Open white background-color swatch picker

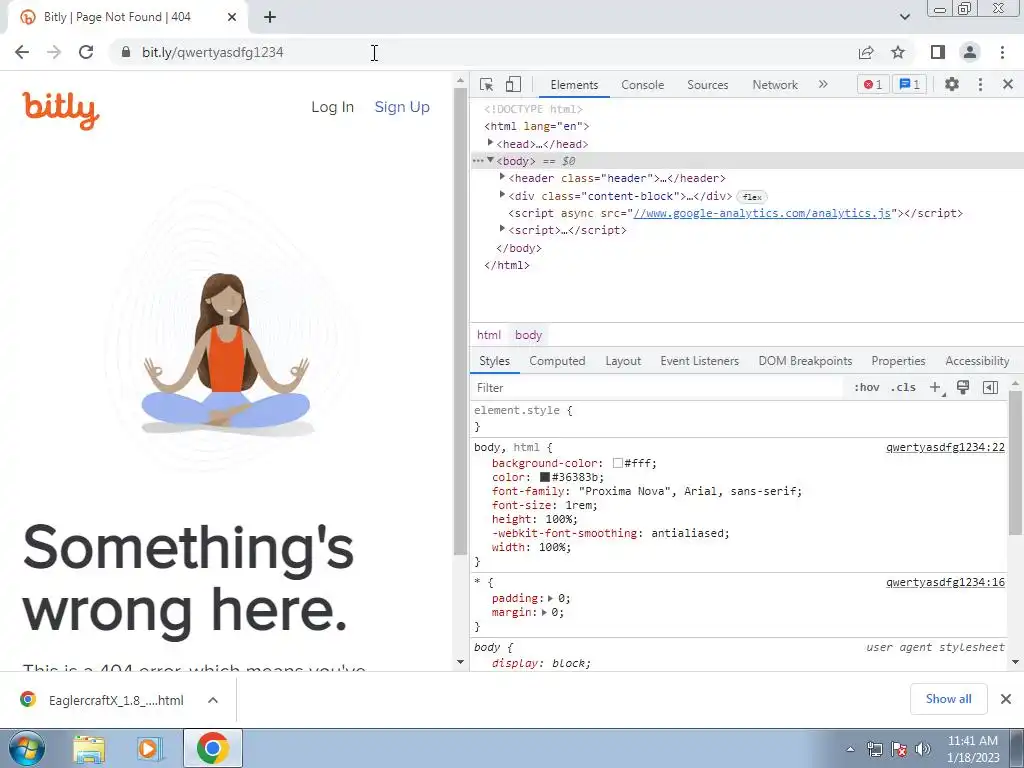click(617, 463)
